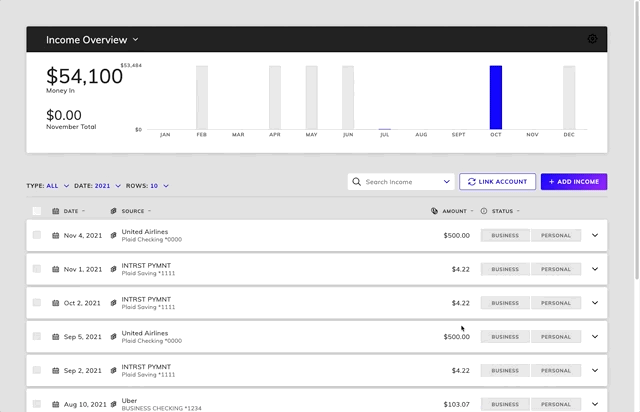The image size is (640, 412).
Task: Open the settings gear in Income Overview header
Action: (x=592, y=39)
